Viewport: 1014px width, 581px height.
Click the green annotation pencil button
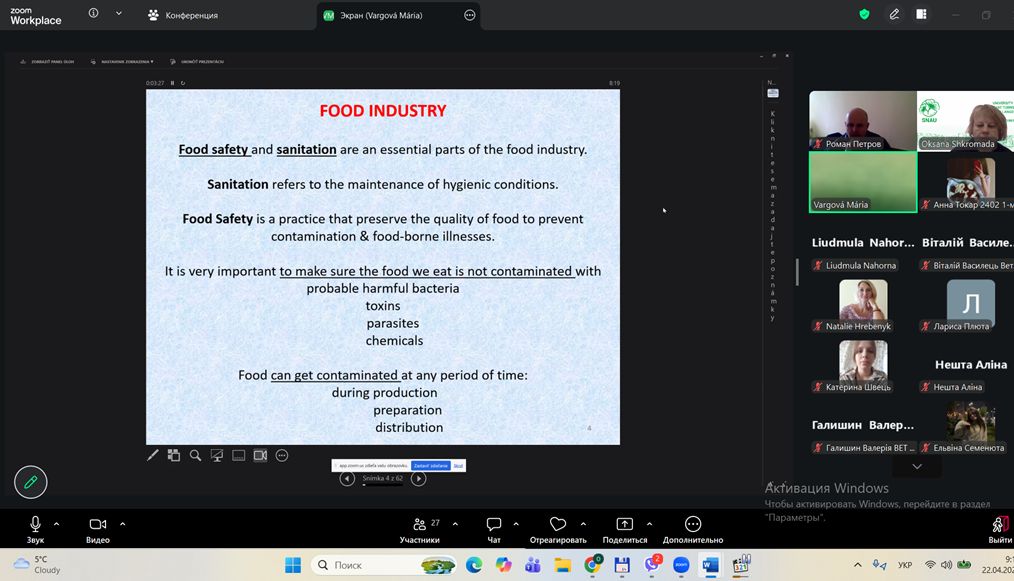(31, 482)
